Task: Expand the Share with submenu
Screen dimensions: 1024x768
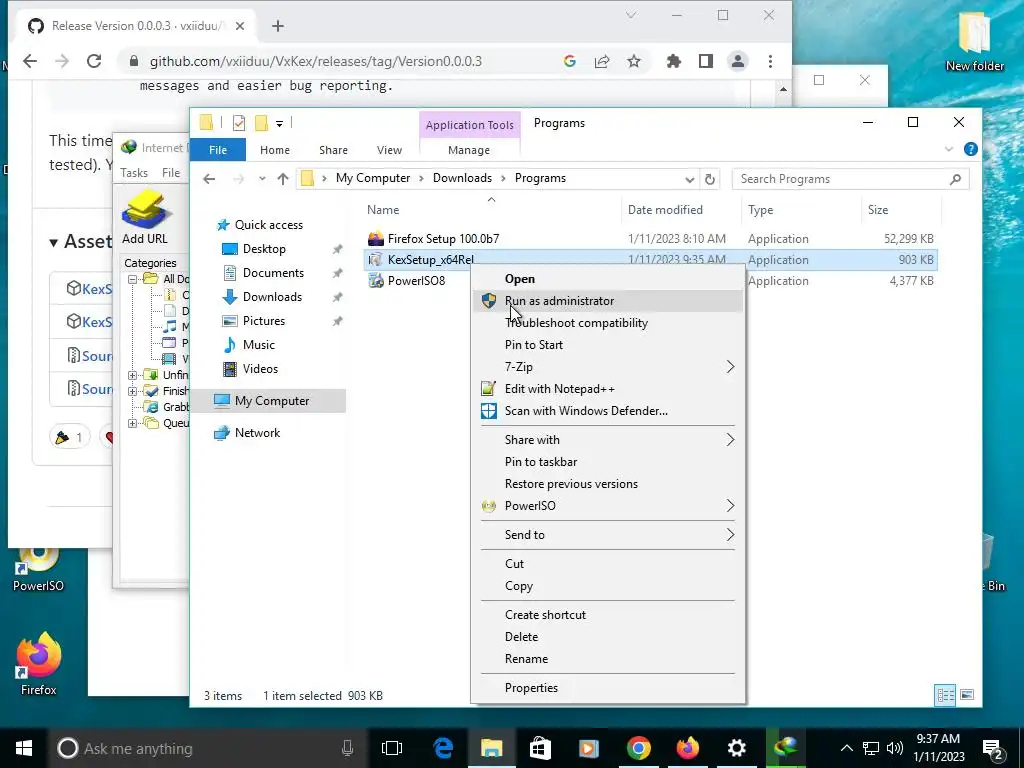Action: [607, 440]
